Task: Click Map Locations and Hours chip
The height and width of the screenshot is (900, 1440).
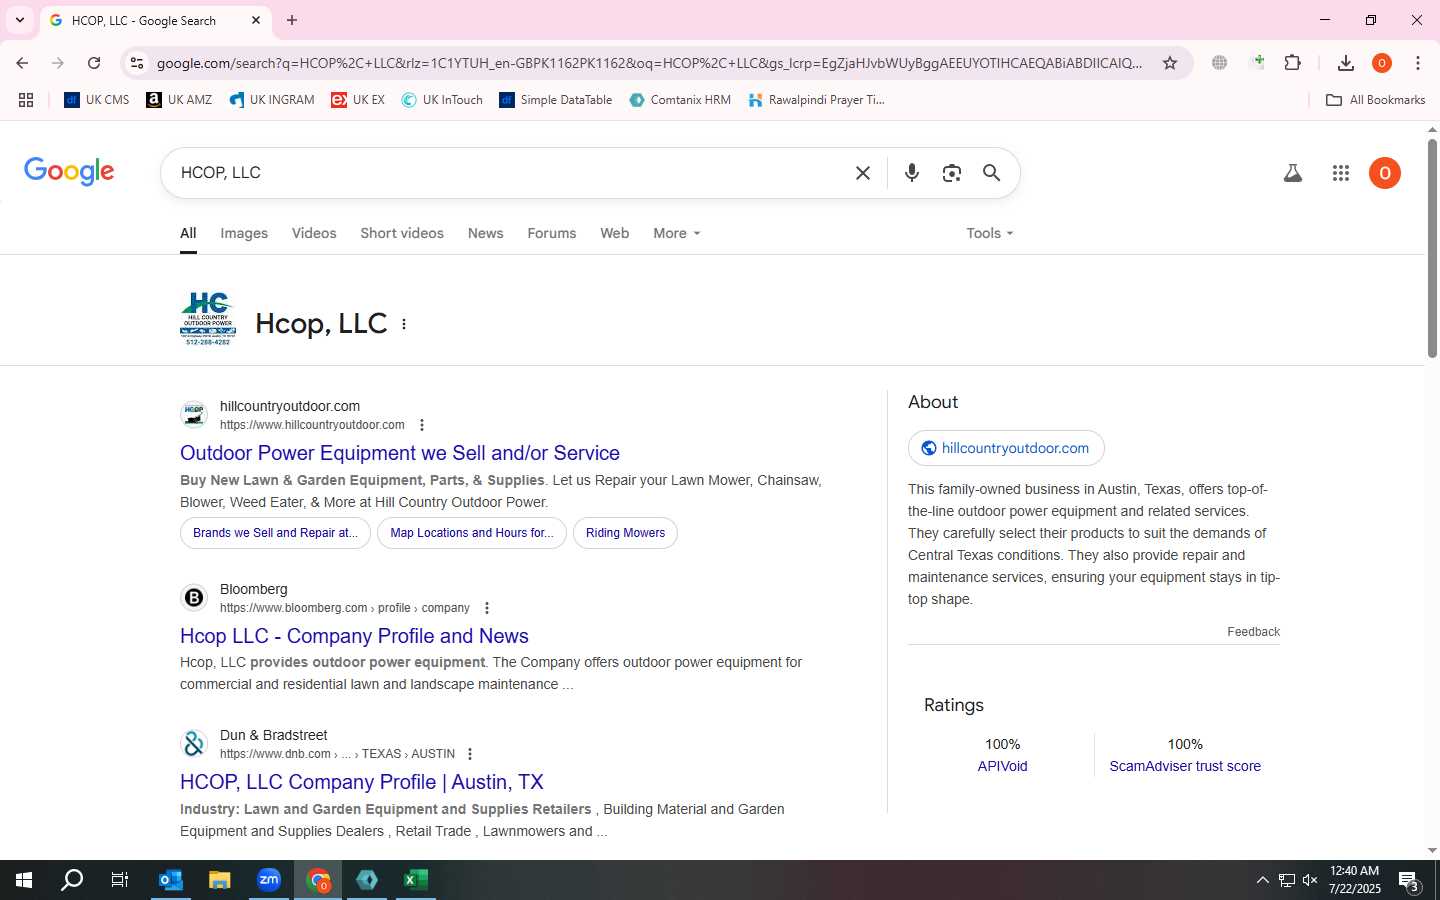Action: (x=472, y=533)
